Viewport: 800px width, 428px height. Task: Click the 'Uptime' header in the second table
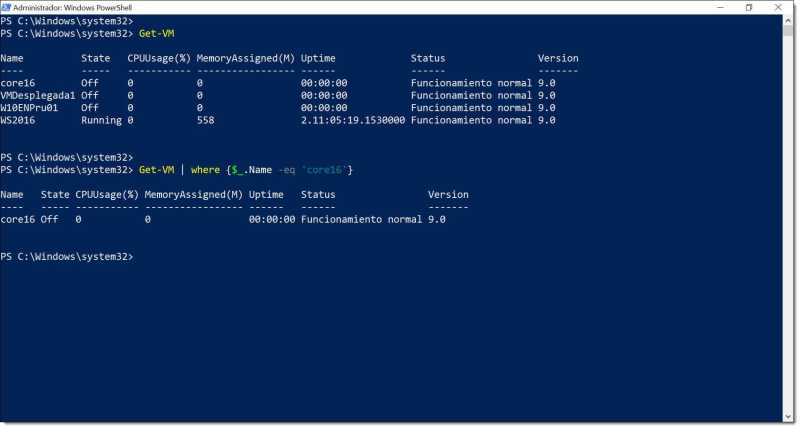coord(266,195)
